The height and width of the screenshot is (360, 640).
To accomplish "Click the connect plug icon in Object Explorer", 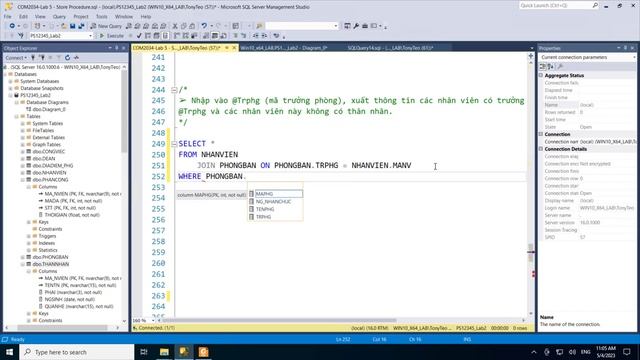I will click(x=33, y=58).
